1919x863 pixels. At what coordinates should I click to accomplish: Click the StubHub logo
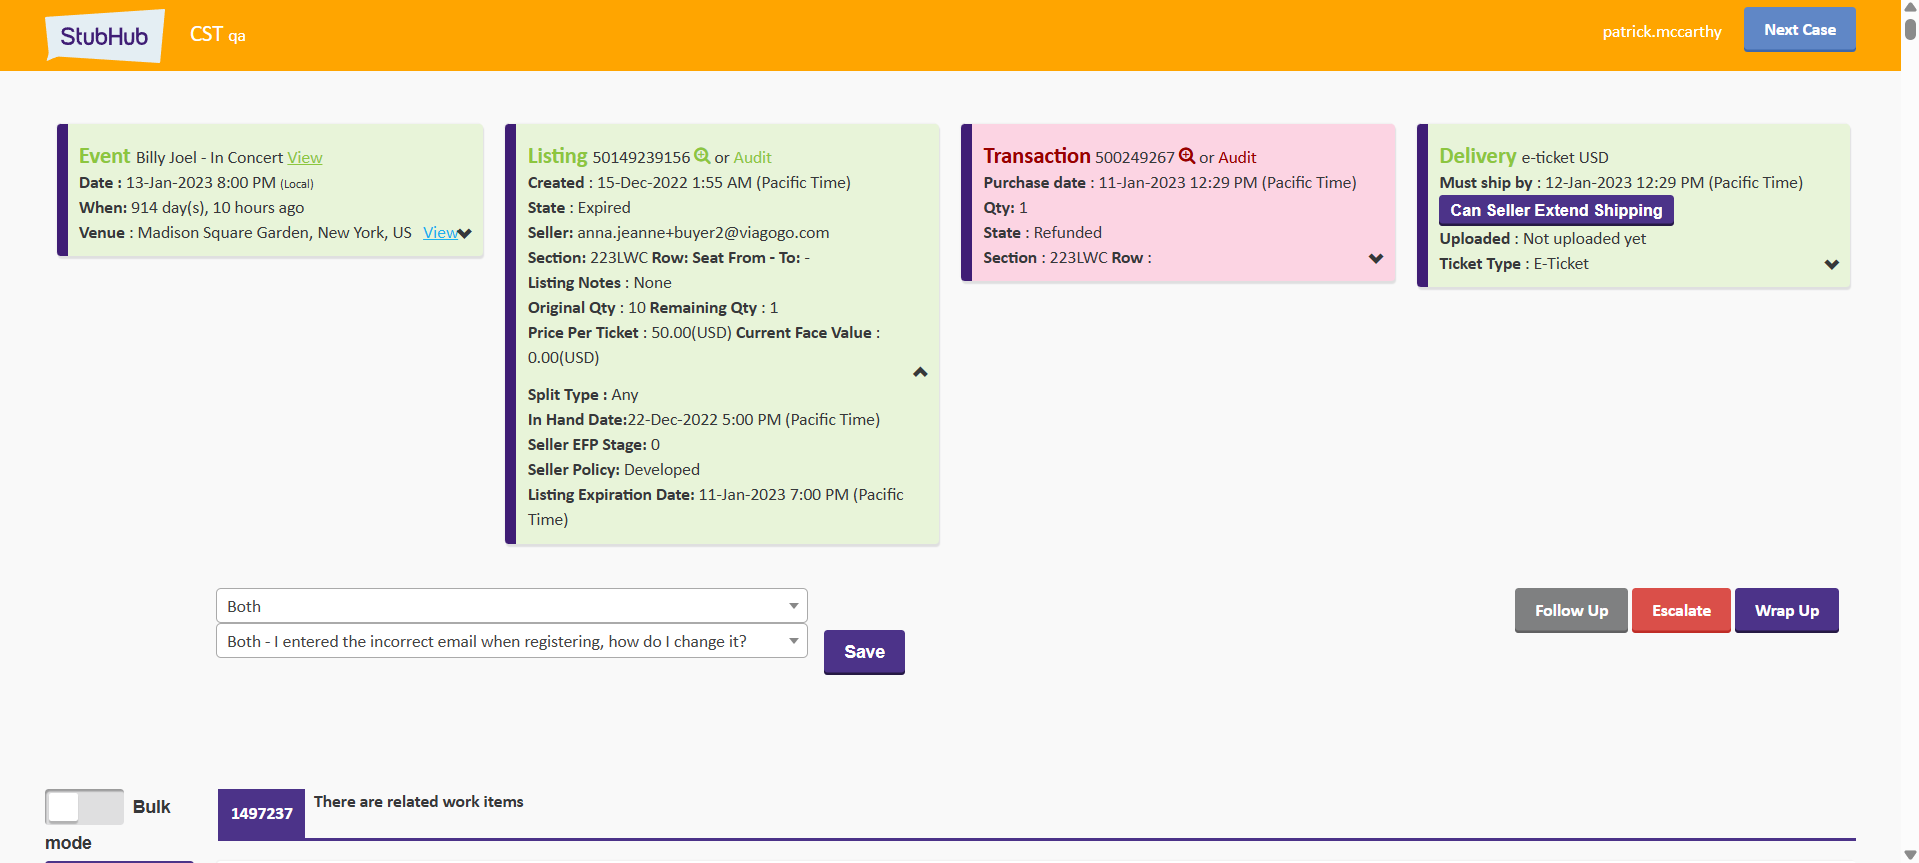[104, 36]
